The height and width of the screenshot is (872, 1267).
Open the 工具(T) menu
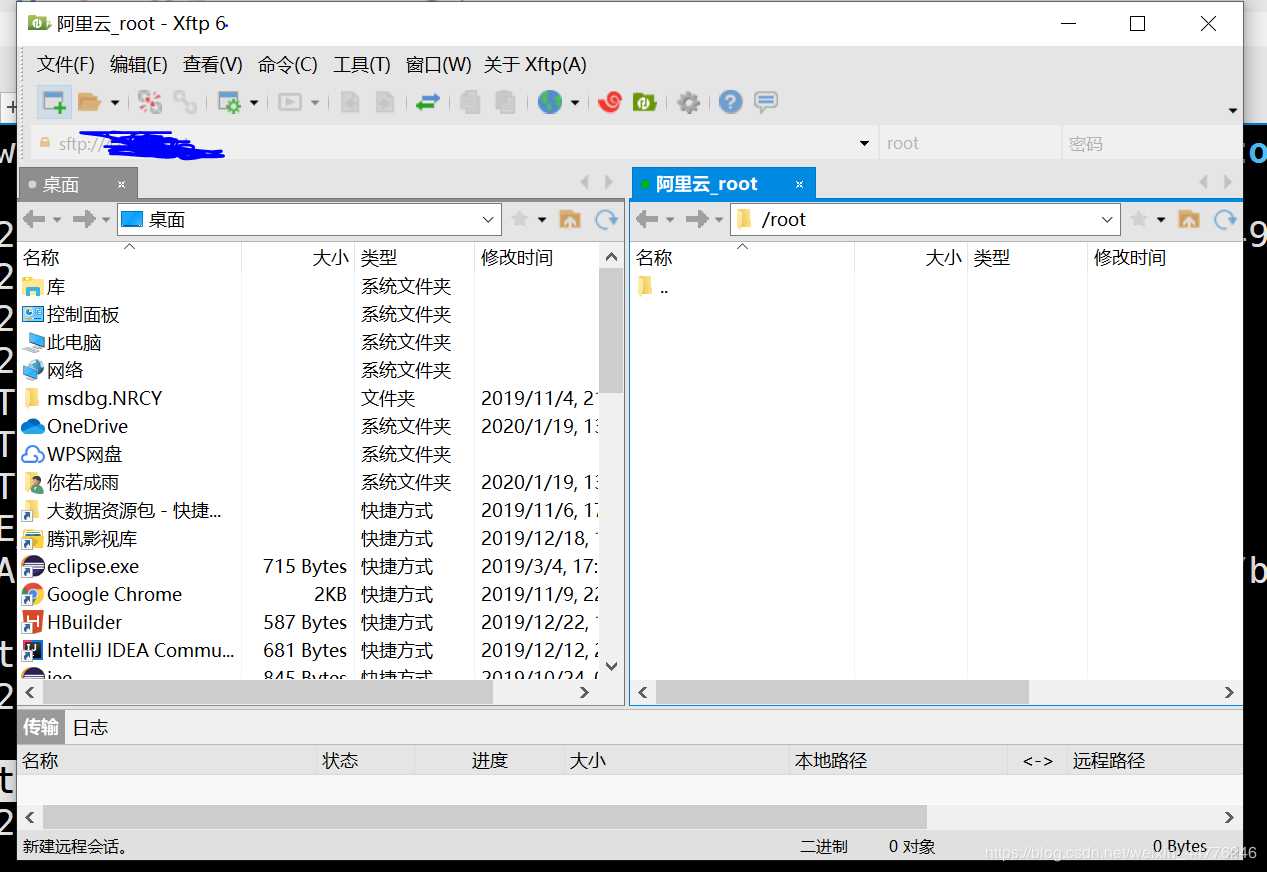point(362,64)
